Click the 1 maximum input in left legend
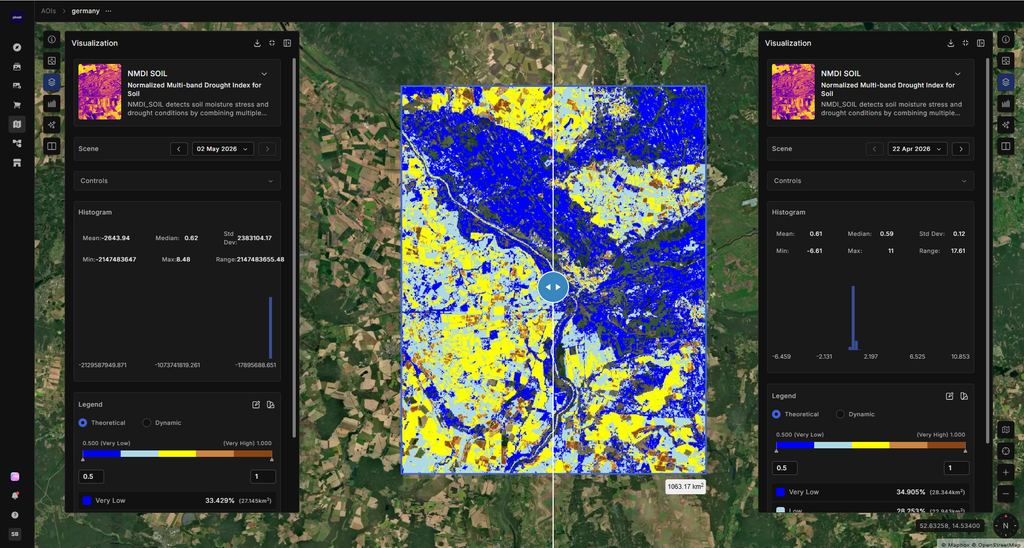The image size is (1024, 548). [263, 477]
